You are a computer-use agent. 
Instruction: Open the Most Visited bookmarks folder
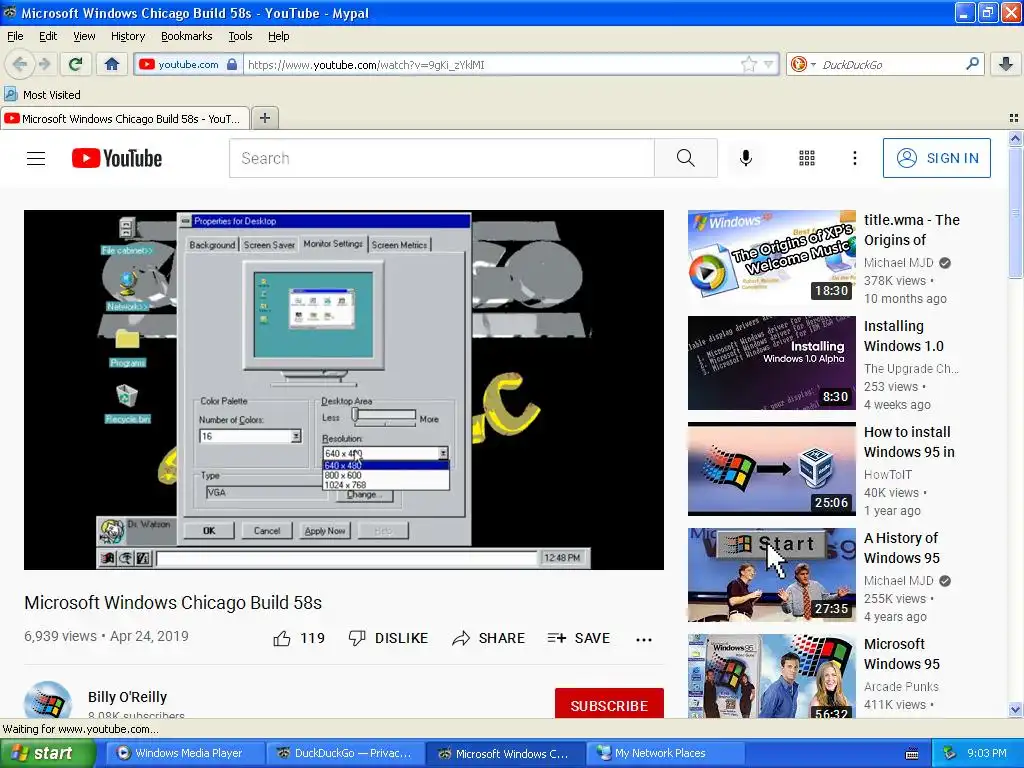[x=43, y=95]
